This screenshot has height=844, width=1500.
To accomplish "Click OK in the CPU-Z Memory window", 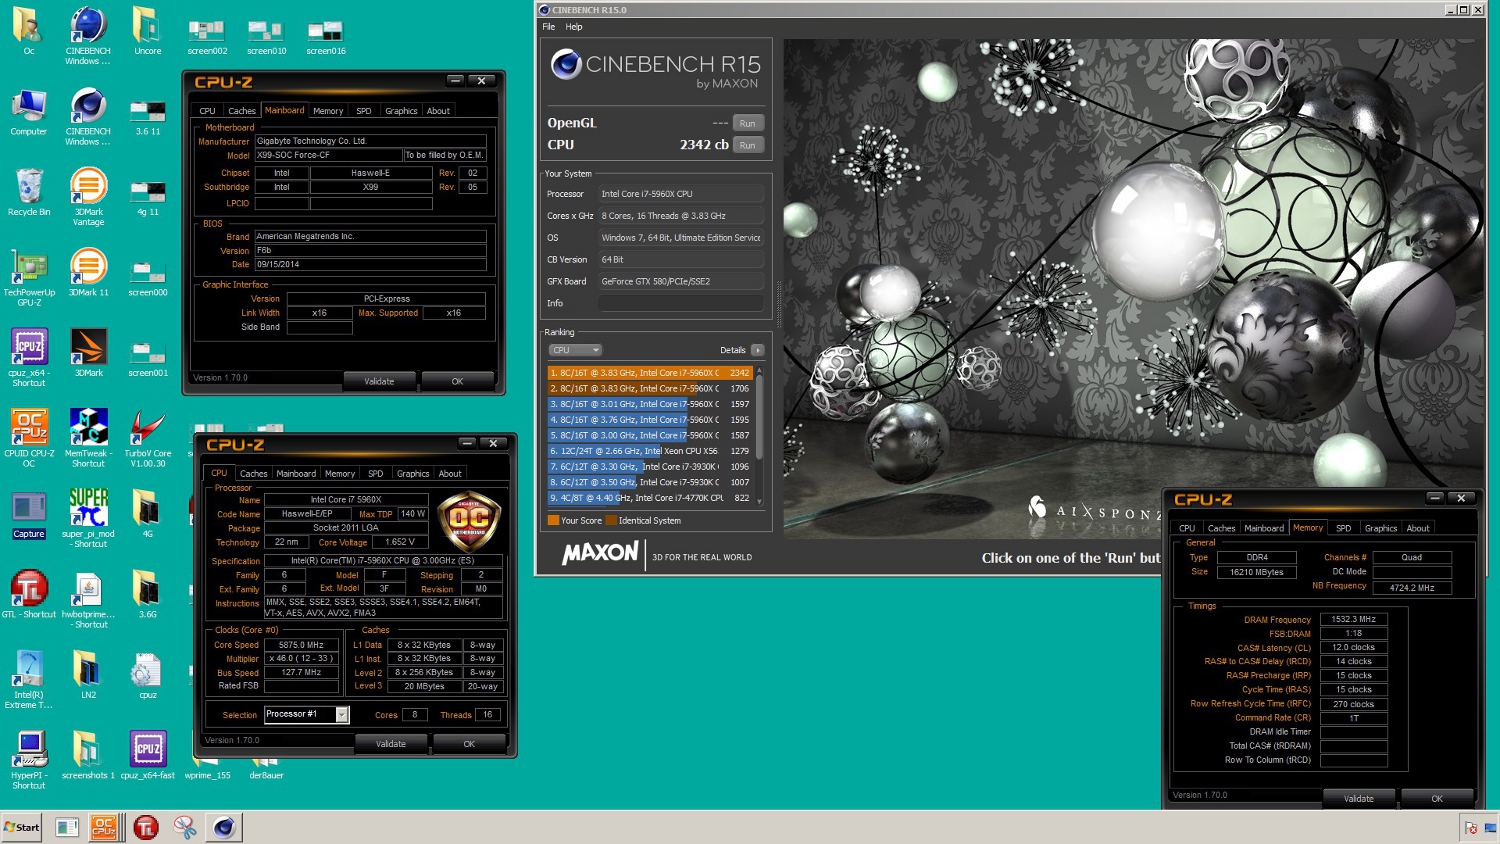I will click(1437, 799).
